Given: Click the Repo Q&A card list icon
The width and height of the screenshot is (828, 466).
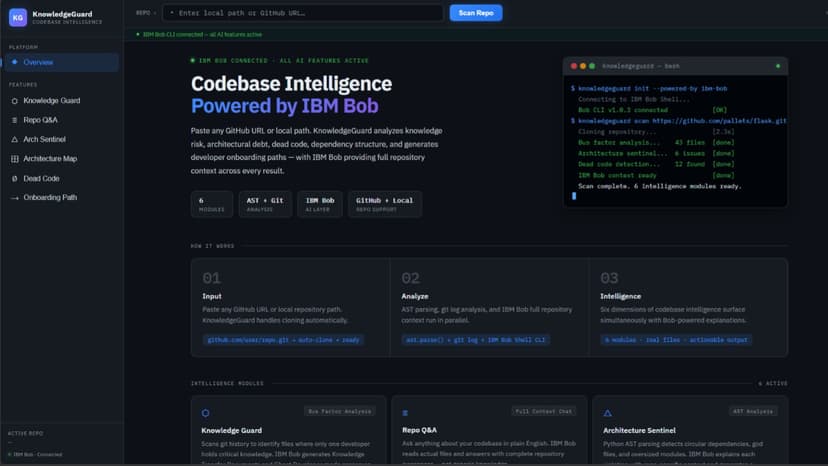Looking at the screenshot, I should point(405,413).
